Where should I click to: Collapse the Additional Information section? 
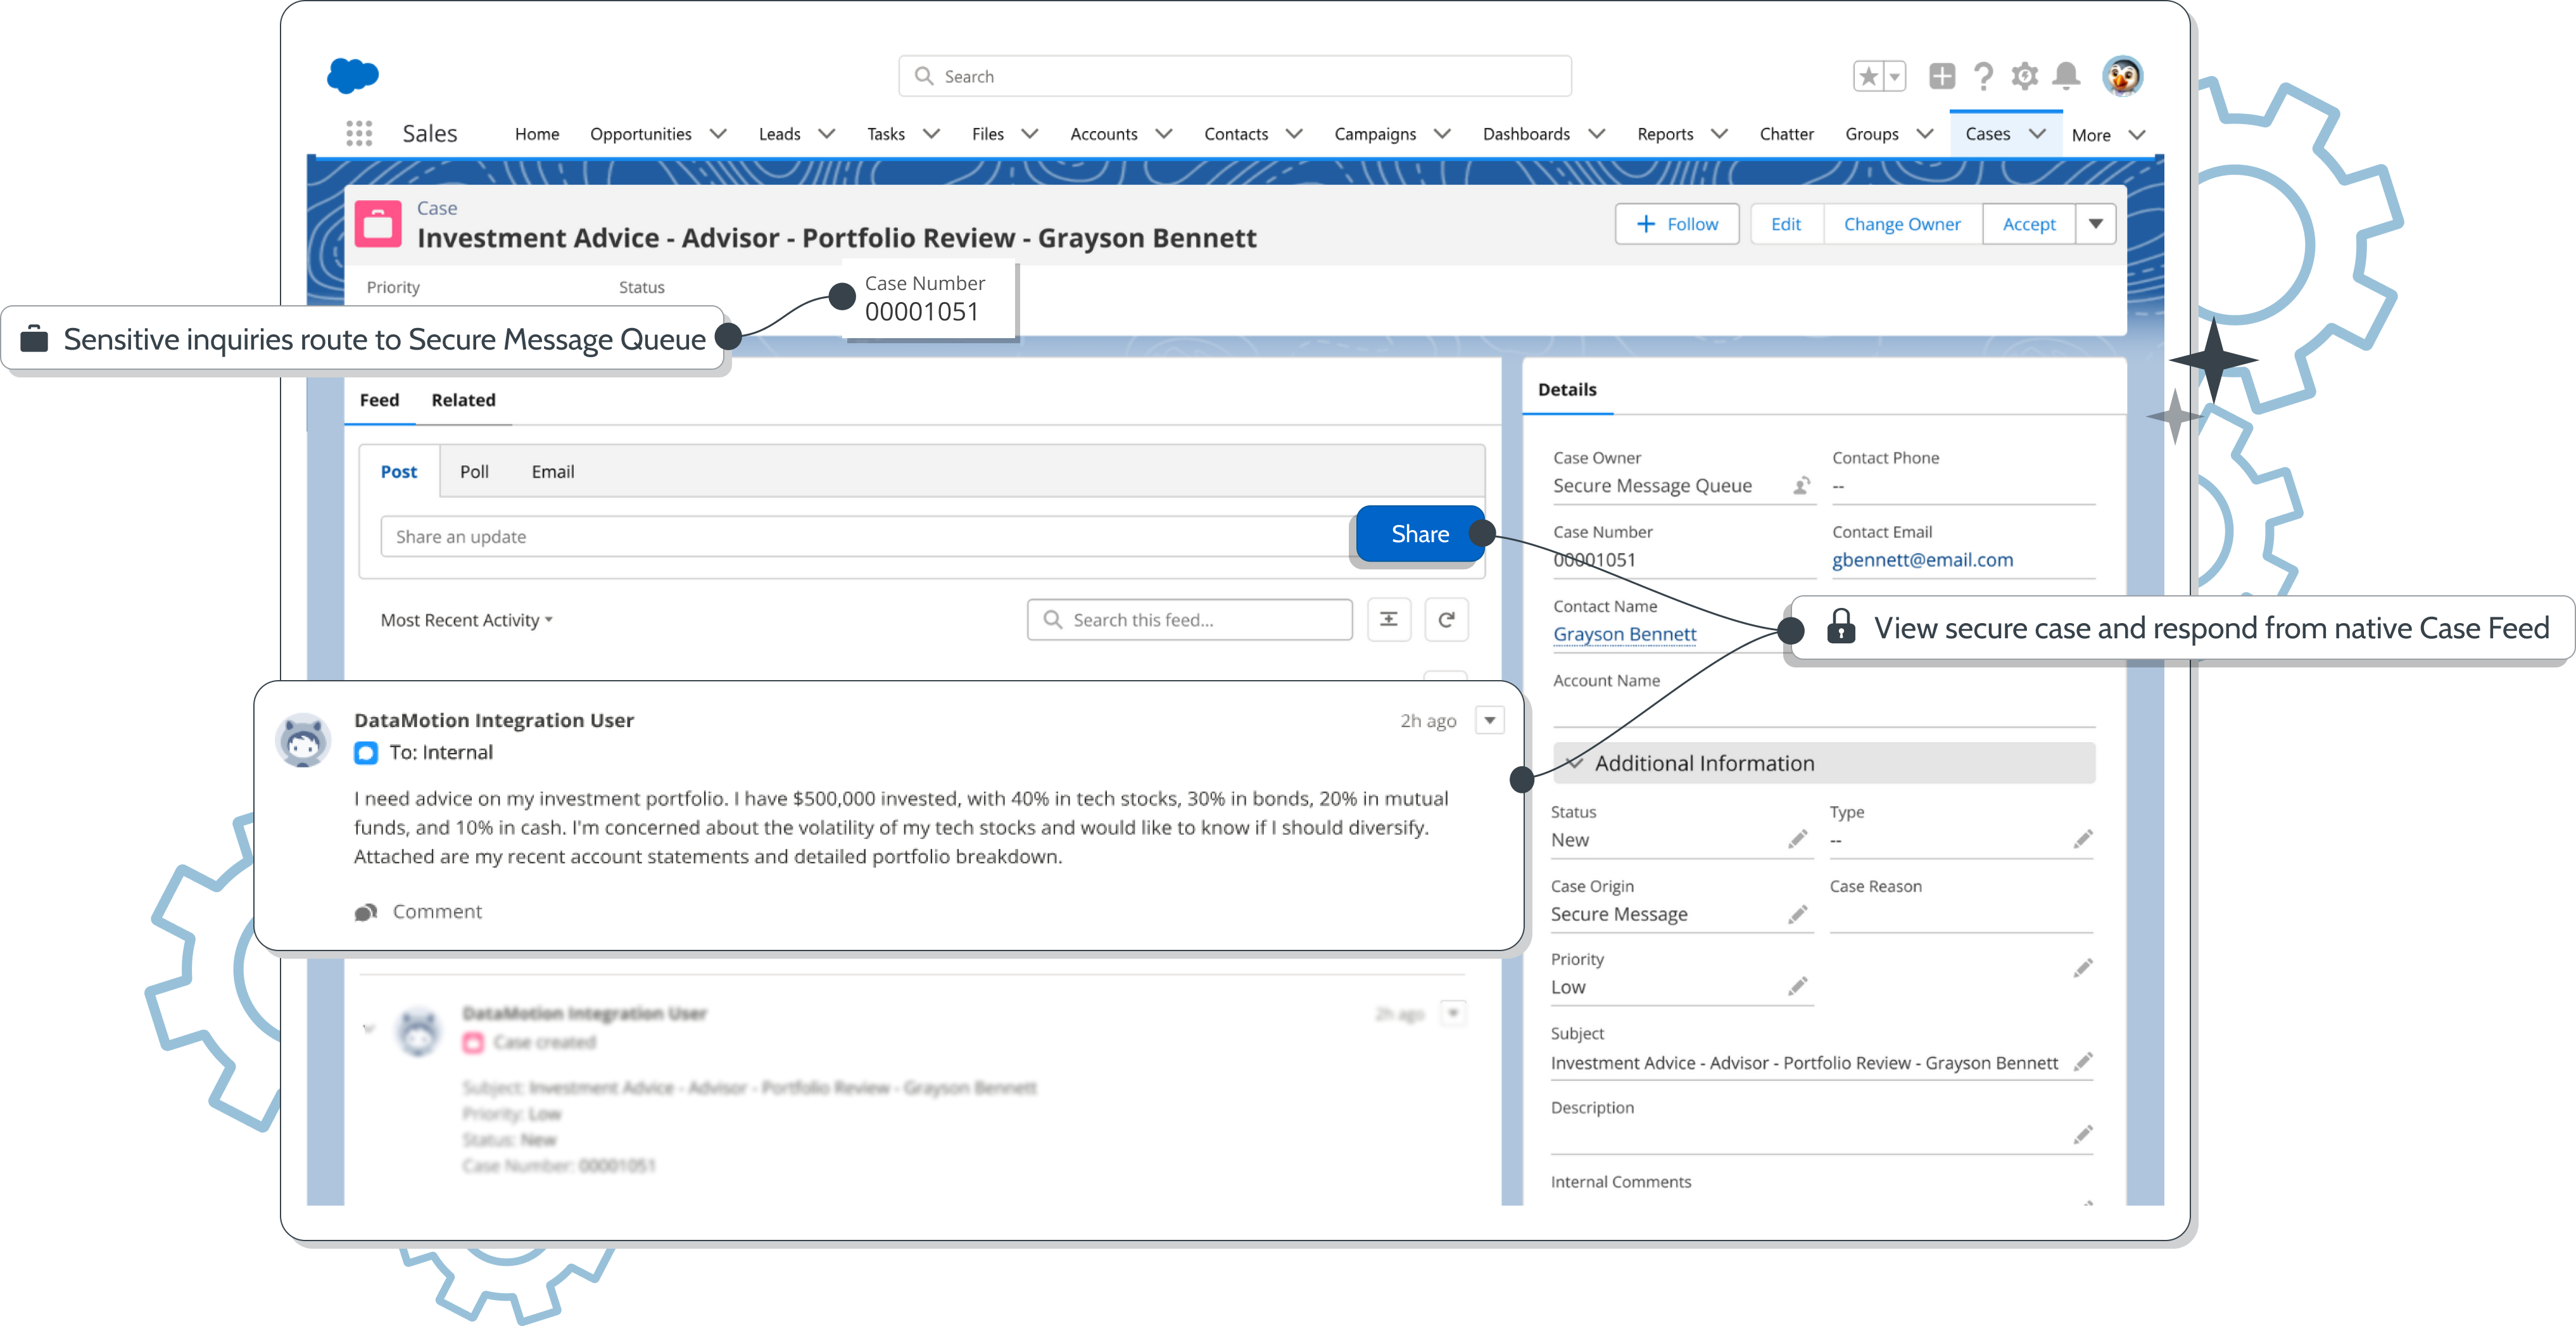(x=1576, y=763)
